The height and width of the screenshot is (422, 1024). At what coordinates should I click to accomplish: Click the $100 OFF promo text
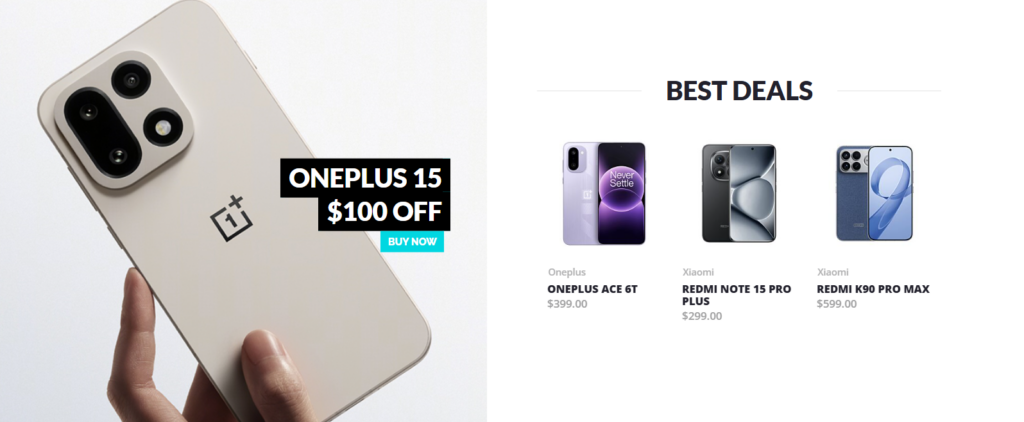[384, 212]
